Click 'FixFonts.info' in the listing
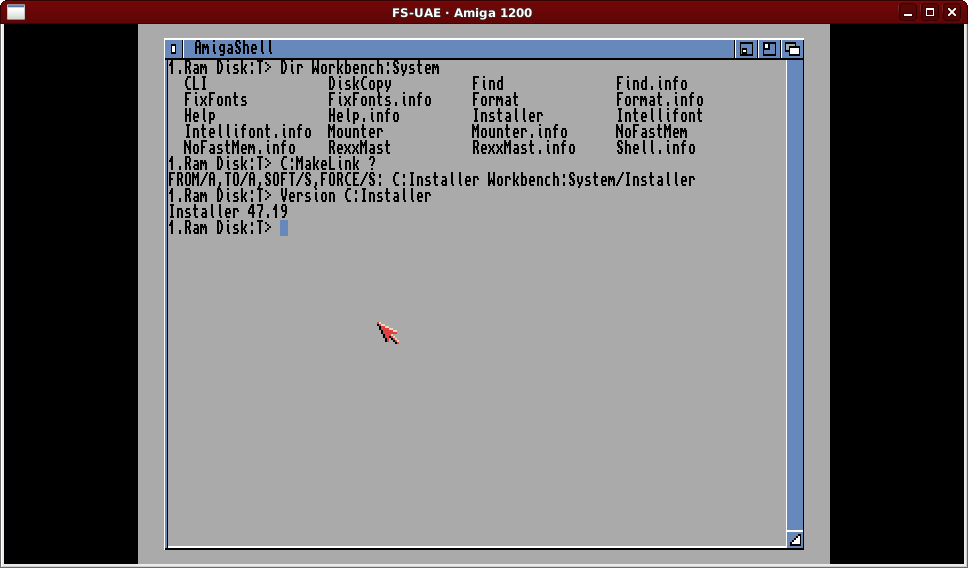 380,99
